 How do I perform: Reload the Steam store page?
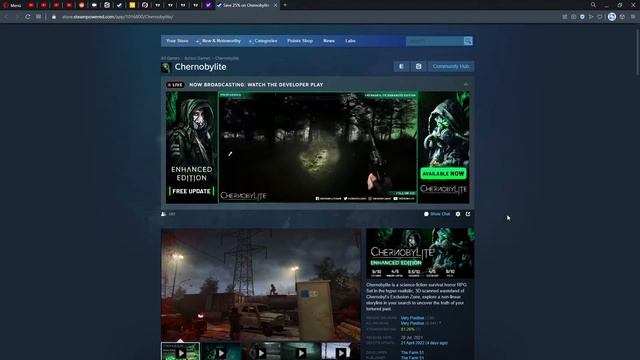coord(28,17)
